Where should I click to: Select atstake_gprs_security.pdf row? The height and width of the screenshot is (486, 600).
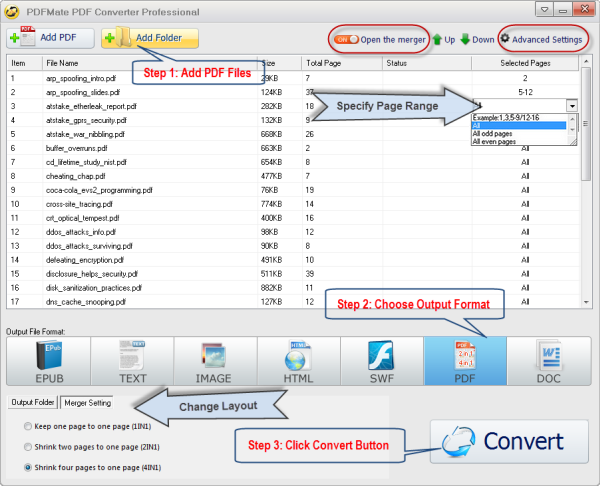pos(293,120)
